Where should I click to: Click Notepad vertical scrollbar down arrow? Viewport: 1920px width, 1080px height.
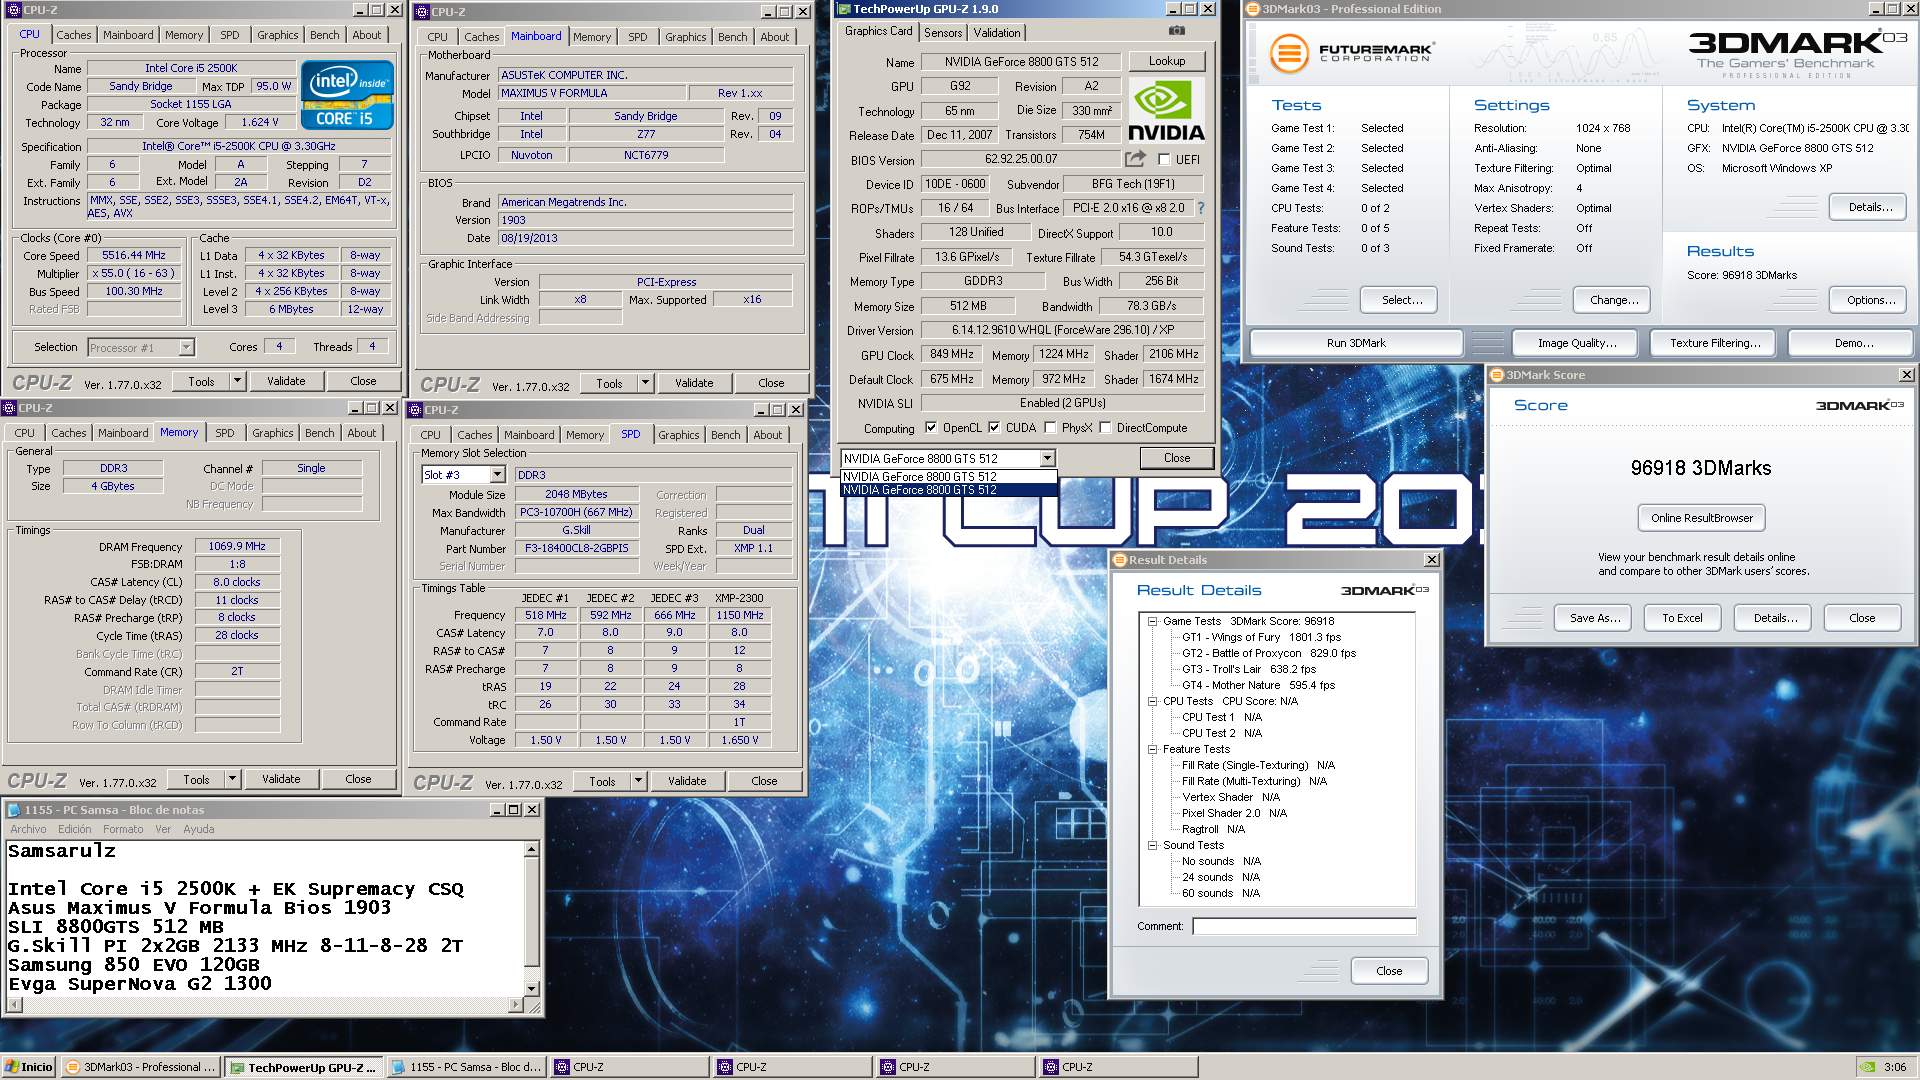click(x=531, y=988)
